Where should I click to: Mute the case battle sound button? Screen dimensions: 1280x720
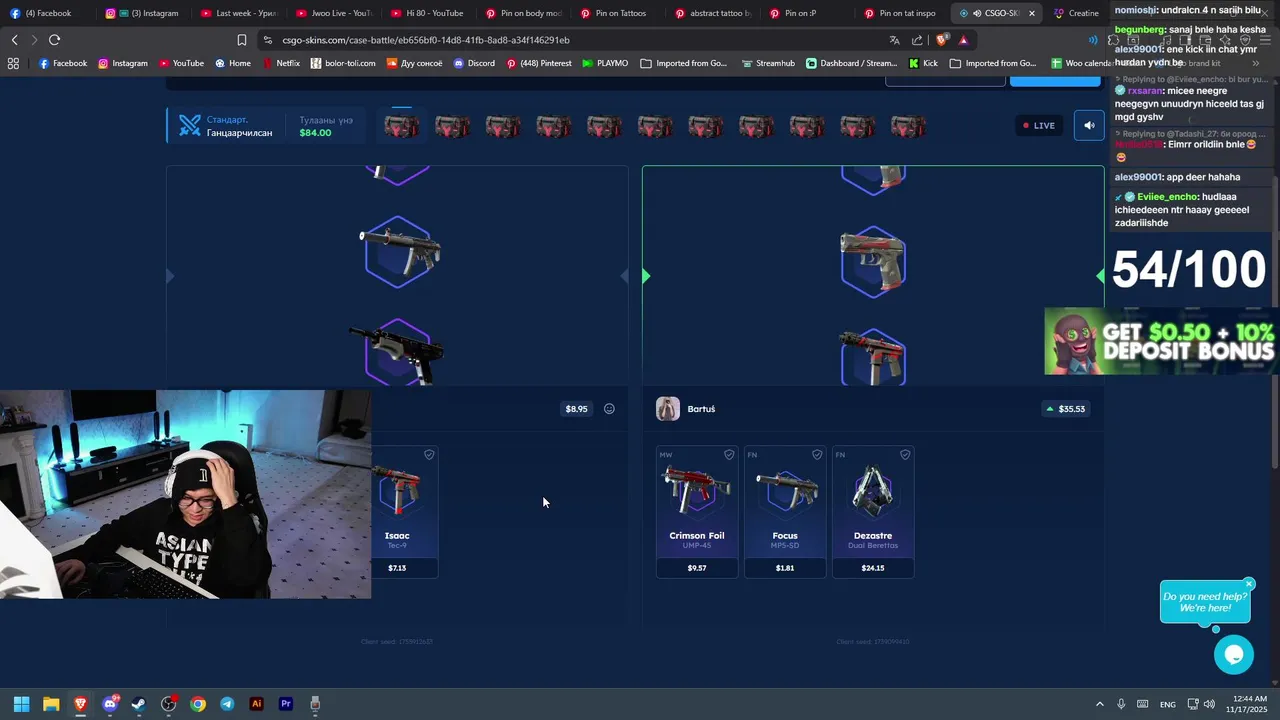click(x=1089, y=126)
